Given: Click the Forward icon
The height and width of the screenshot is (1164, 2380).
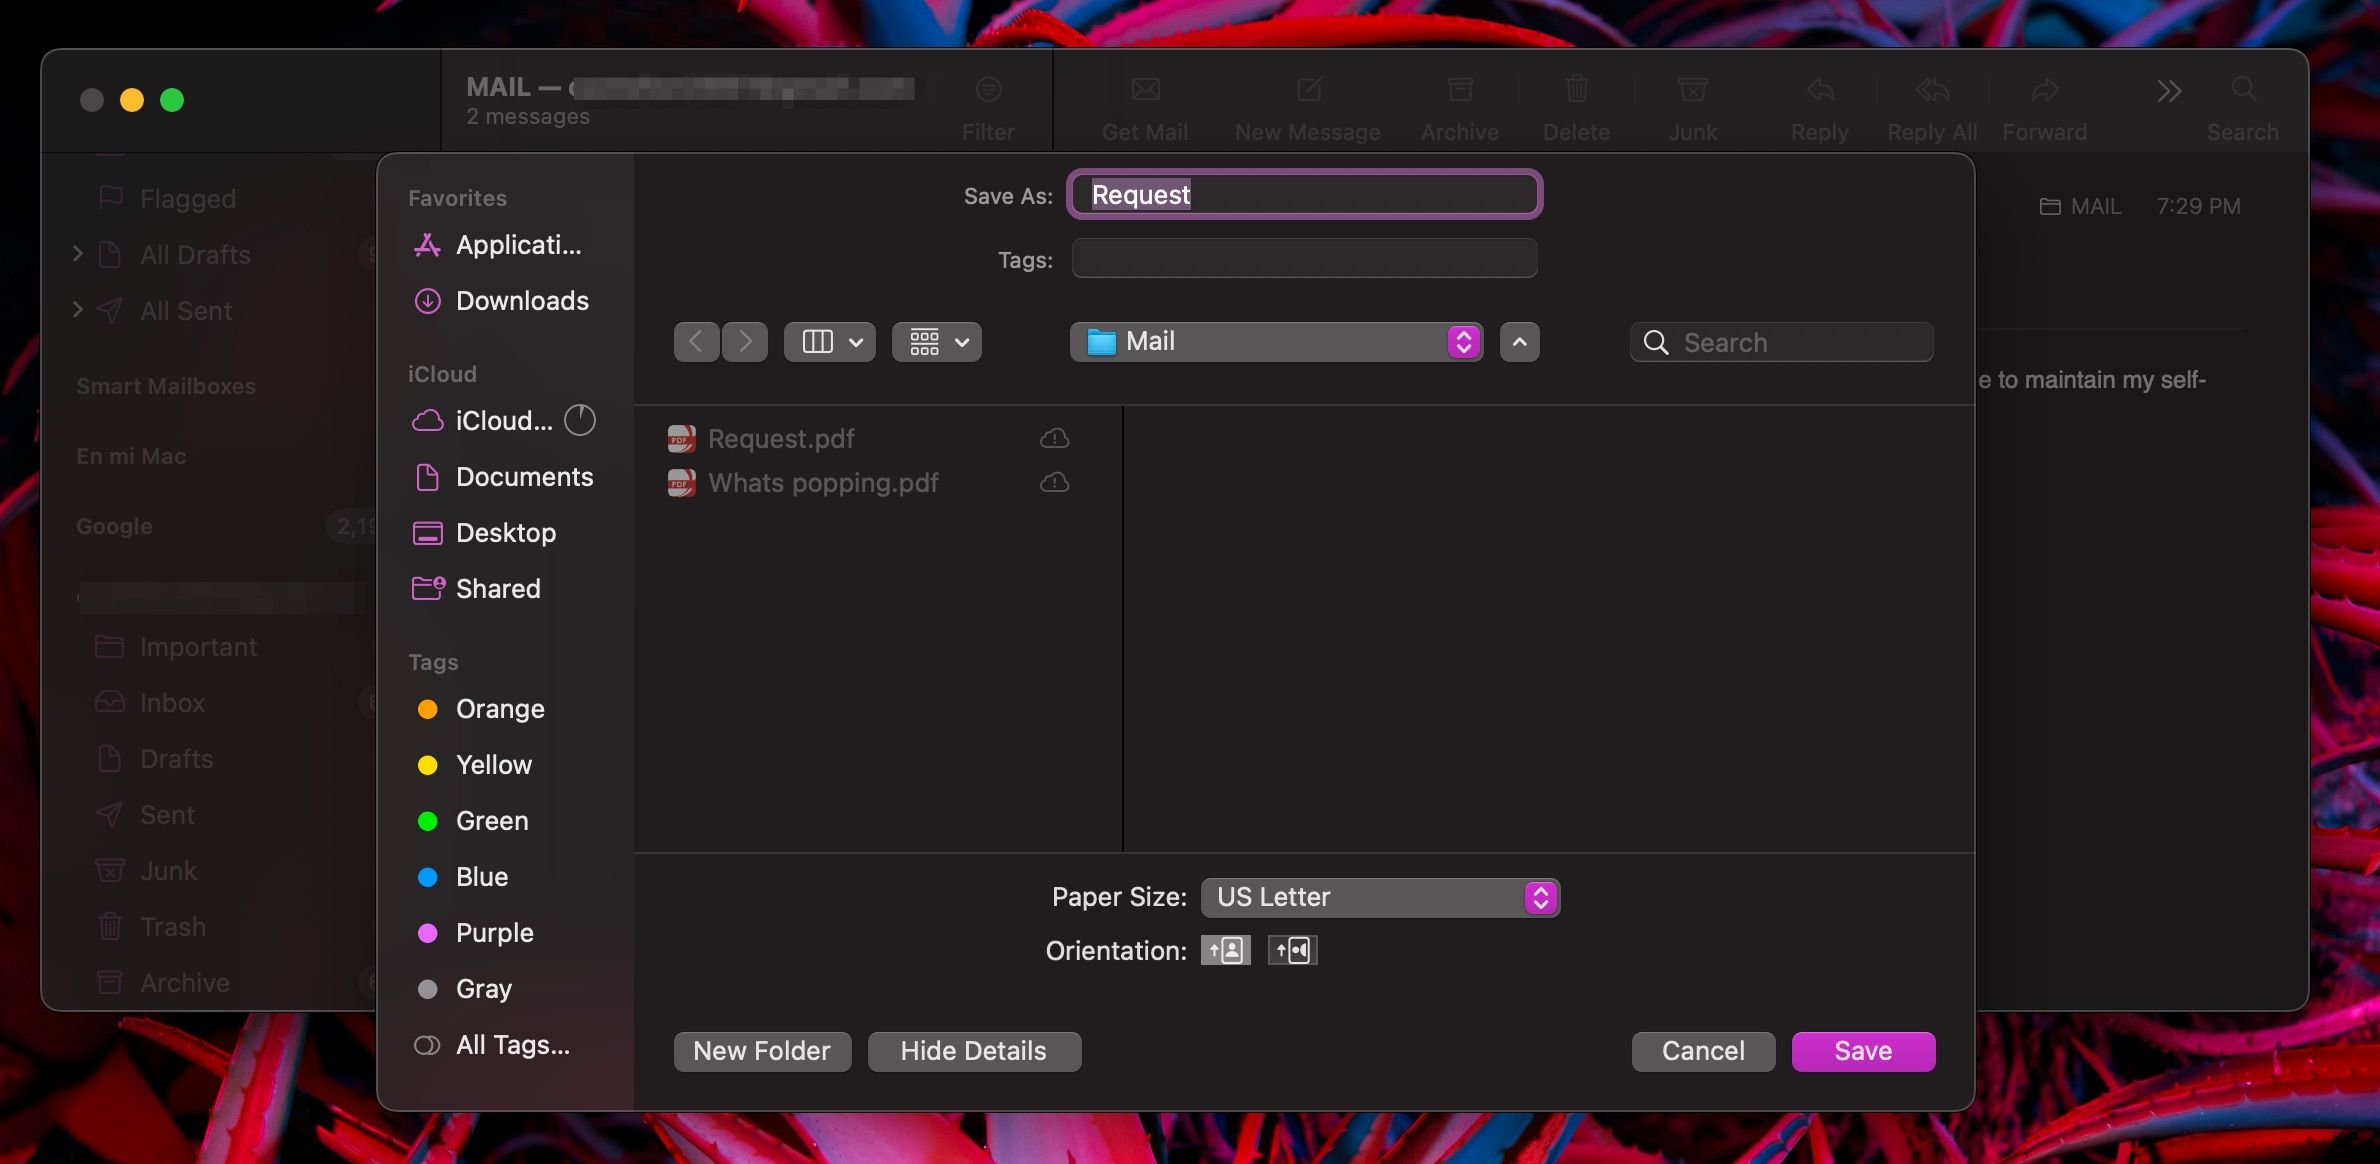Looking at the screenshot, I should click(2043, 105).
